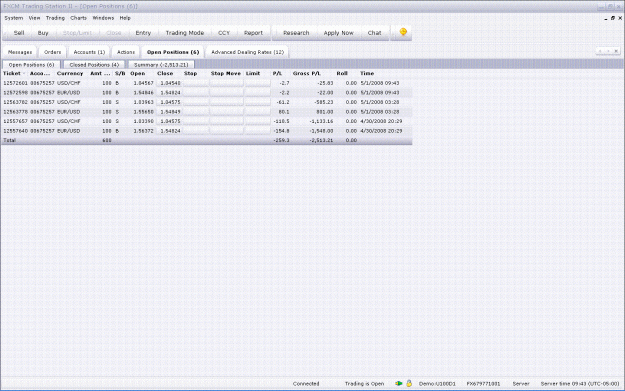
Task: Click the left tab-scroll arrow at right edge
Action: pos(600,51)
